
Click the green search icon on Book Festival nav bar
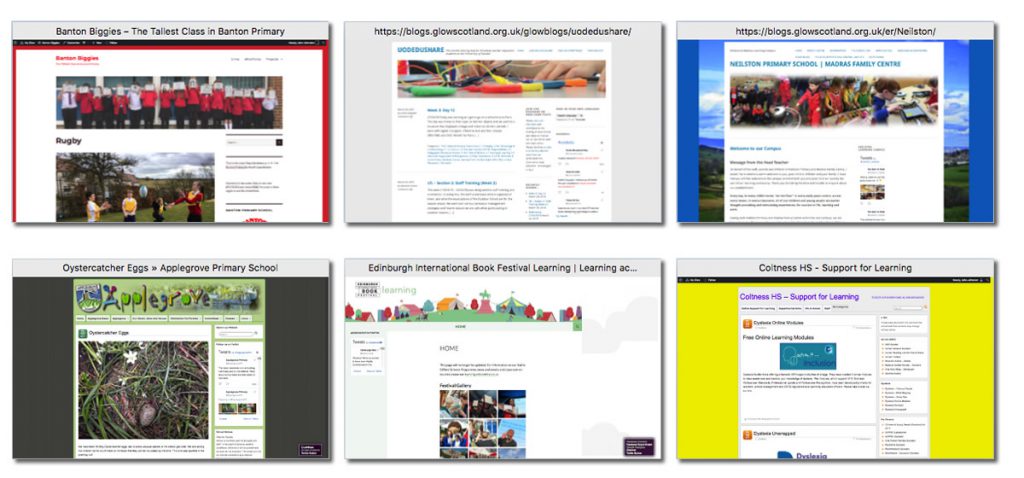(x=577, y=325)
